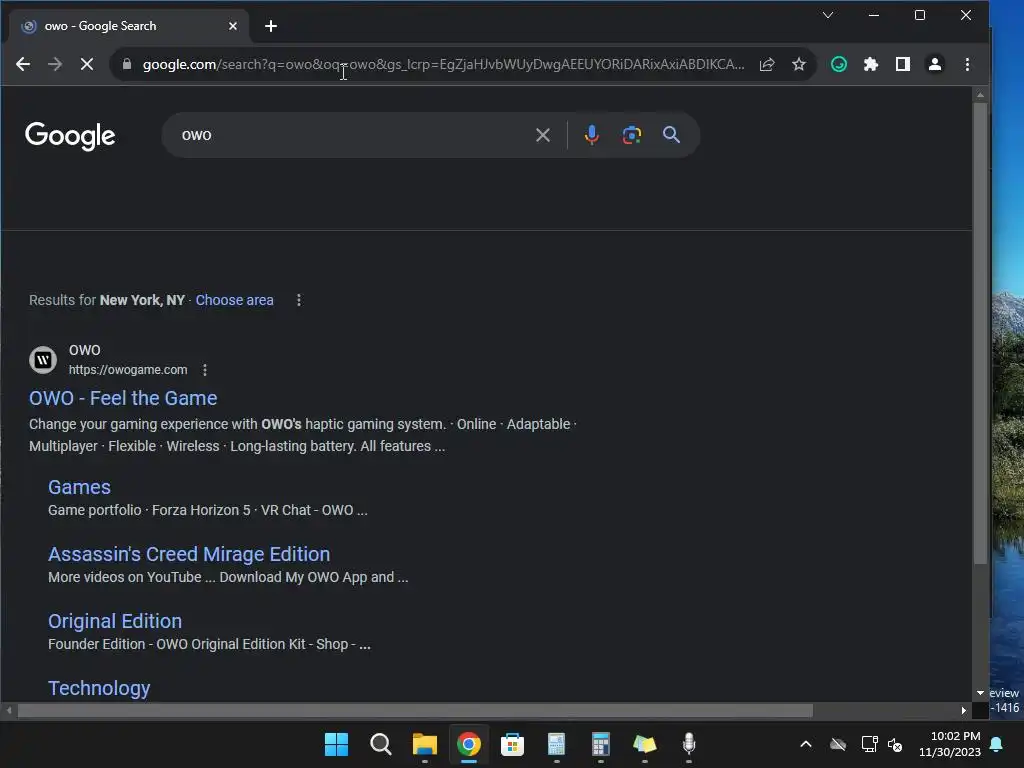Image resolution: width=1024 pixels, height=768 pixels.
Task: Click the https://owogame.com URL text
Action: tap(128, 370)
